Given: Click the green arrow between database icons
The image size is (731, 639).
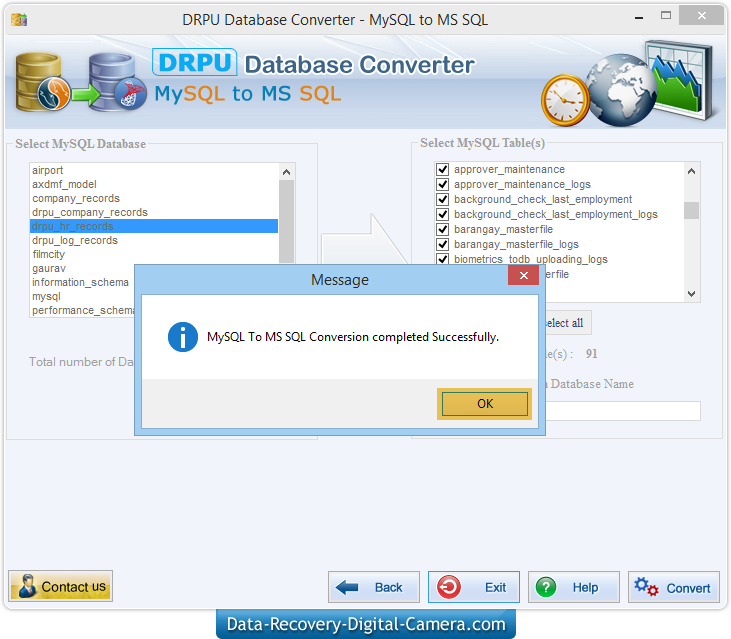Looking at the screenshot, I should 86,95.
